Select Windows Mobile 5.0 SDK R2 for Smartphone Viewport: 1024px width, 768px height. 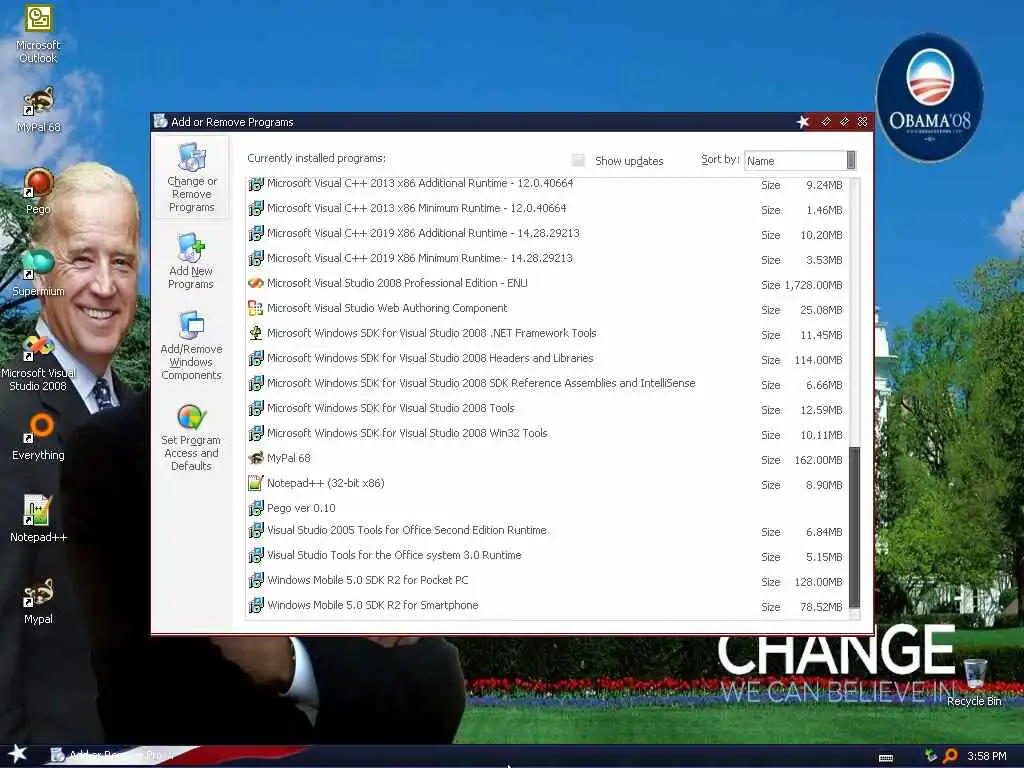pyautogui.click(x=547, y=605)
